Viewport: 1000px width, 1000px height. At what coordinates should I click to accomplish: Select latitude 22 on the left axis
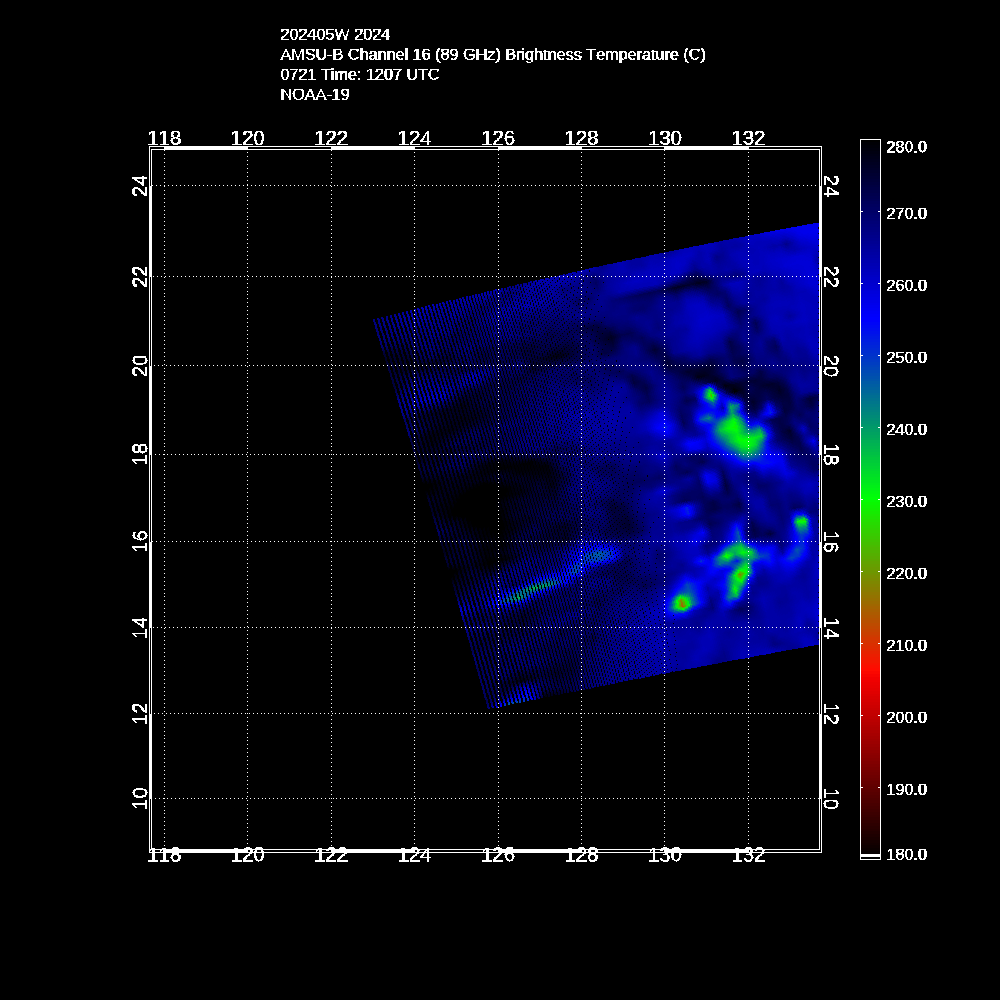coord(140,276)
